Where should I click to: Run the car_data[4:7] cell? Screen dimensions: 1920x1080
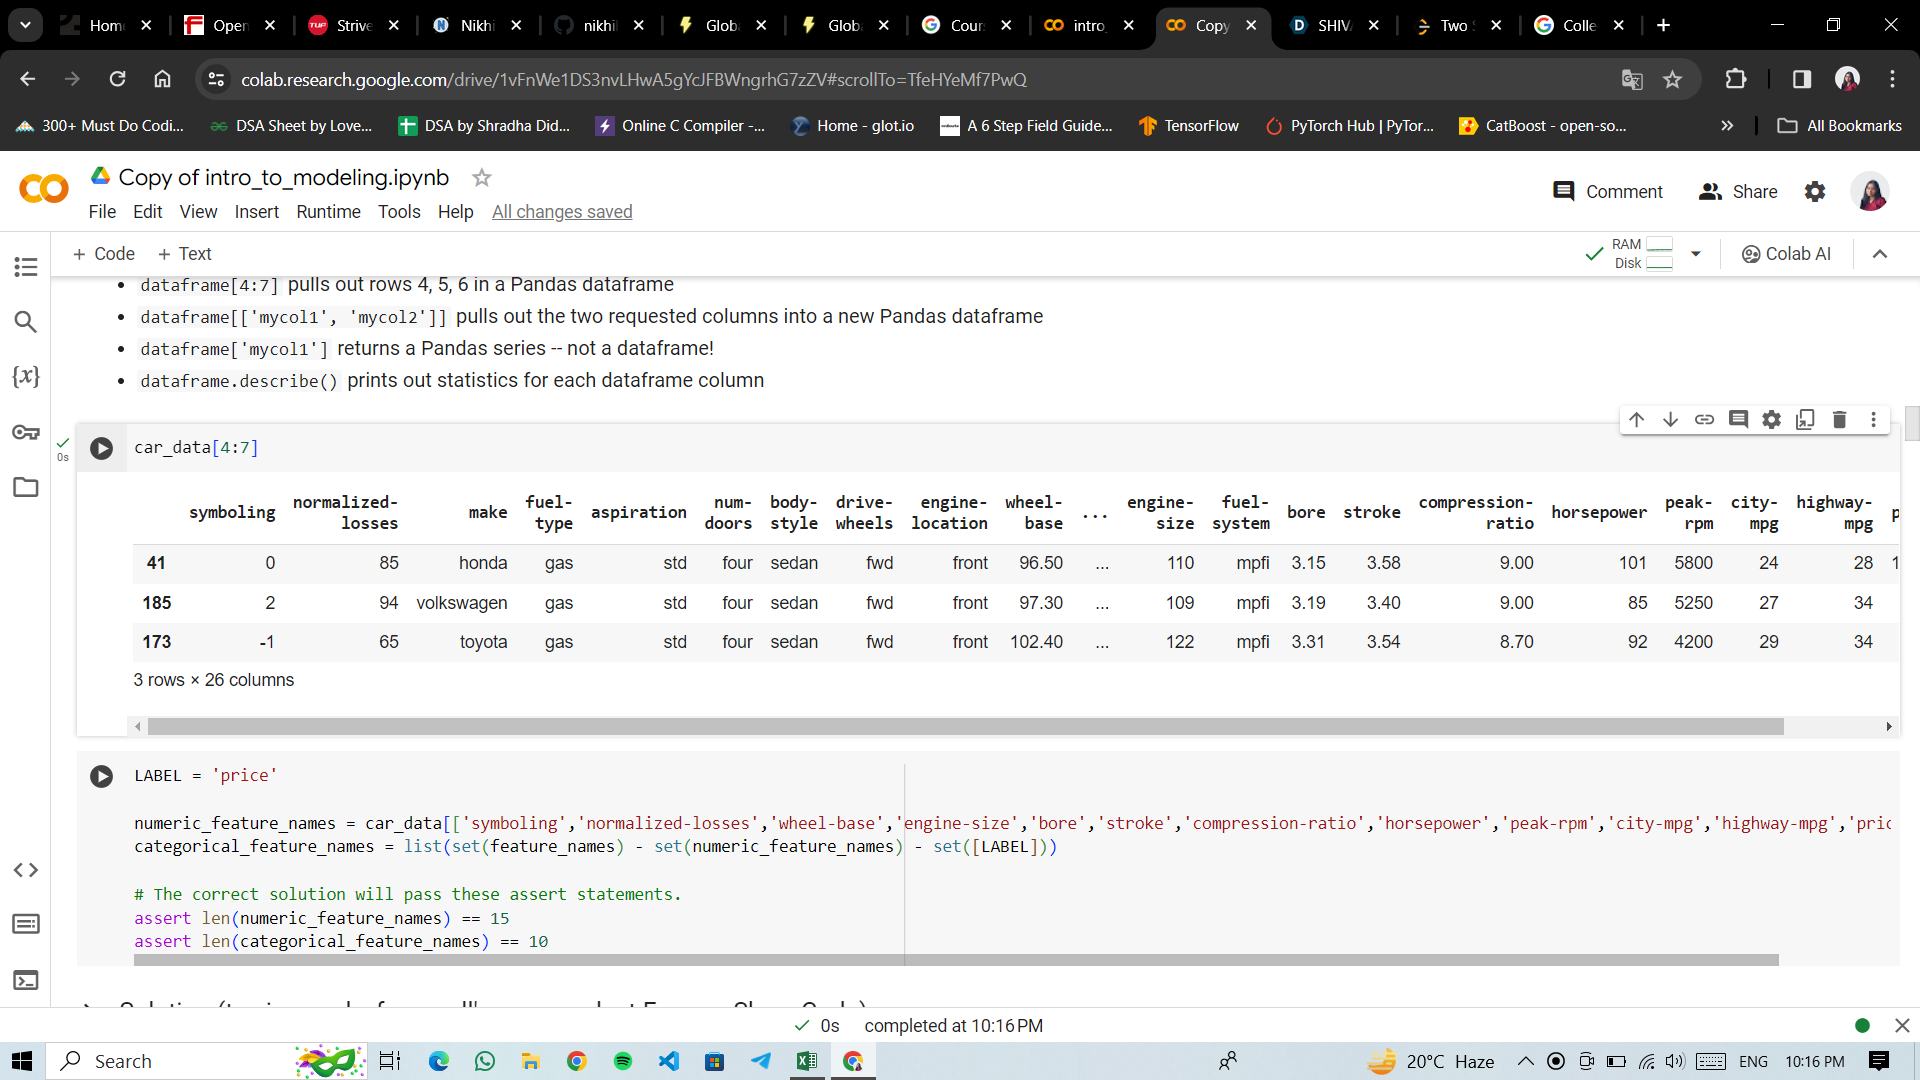coord(102,448)
